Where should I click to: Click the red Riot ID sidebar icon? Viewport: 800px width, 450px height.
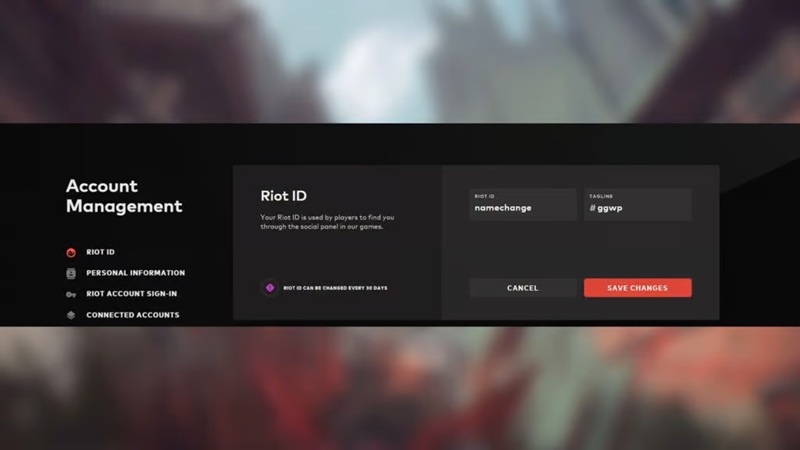(x=71, y=252)
